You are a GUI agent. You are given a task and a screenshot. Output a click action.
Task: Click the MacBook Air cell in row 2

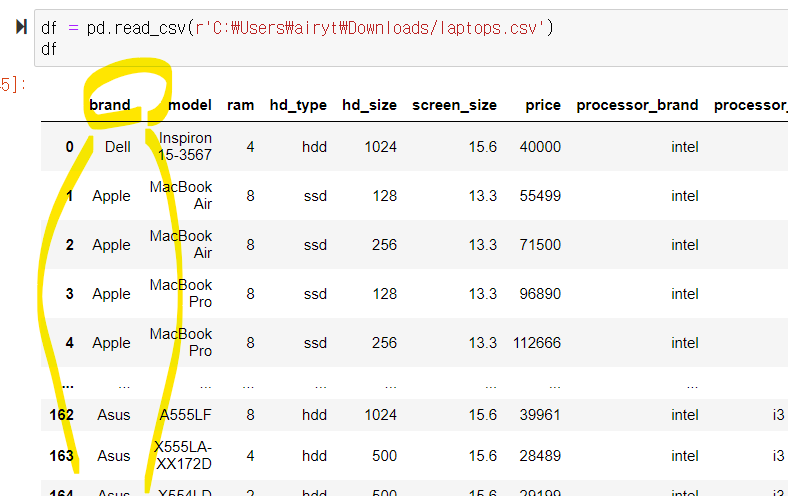click(x=181, y=244)
